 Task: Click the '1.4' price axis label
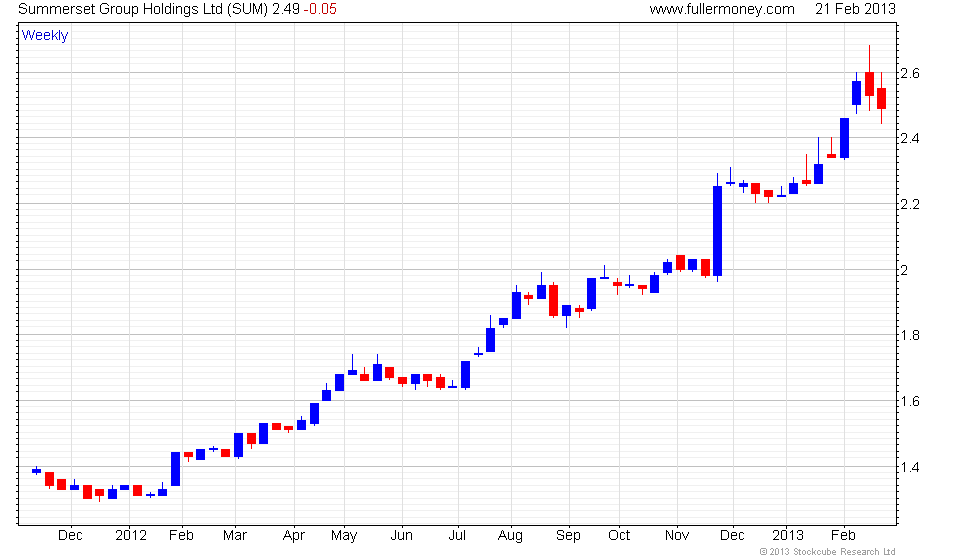click(910, 467)
